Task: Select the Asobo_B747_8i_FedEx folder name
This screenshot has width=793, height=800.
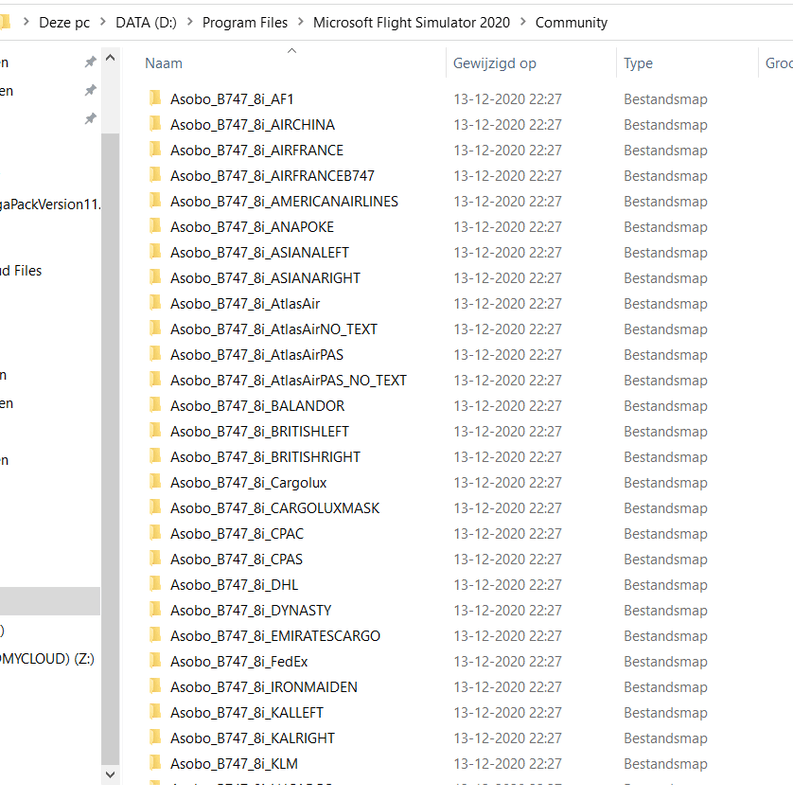Action: pyautogui.click(x=239, y=662)
